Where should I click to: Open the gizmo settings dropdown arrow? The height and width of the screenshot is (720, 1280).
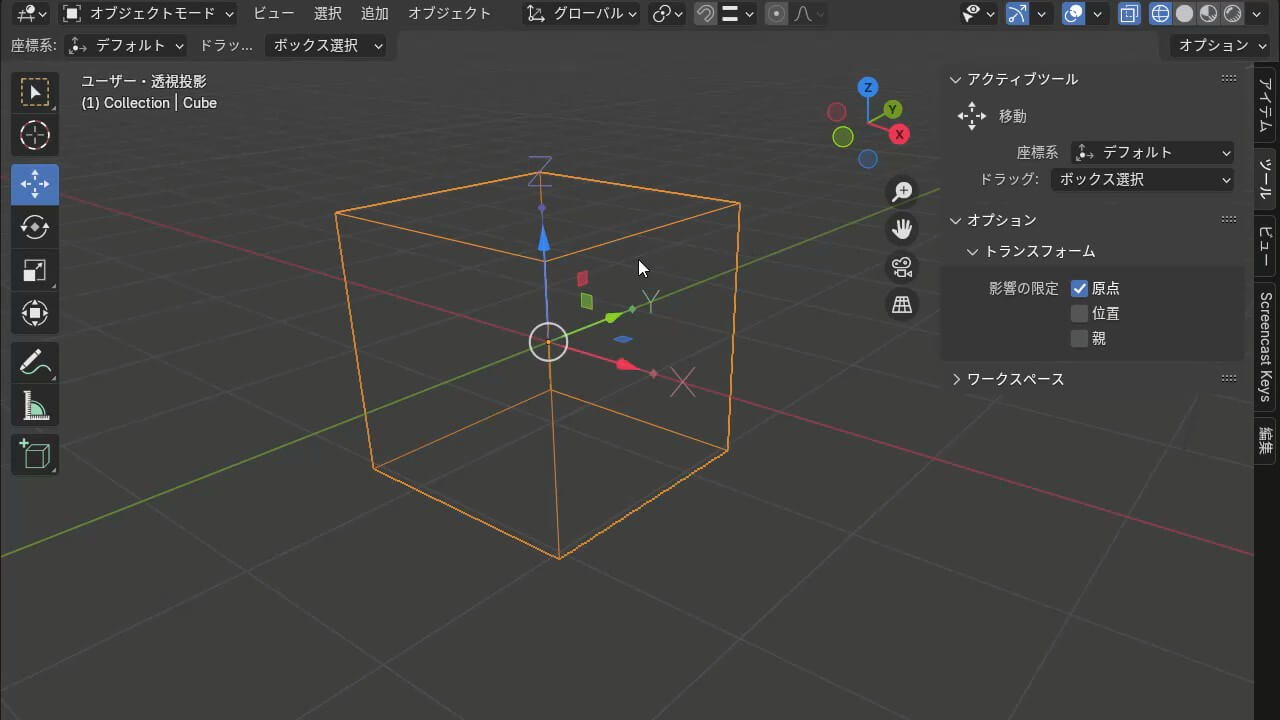click(x=1043, y=14)
